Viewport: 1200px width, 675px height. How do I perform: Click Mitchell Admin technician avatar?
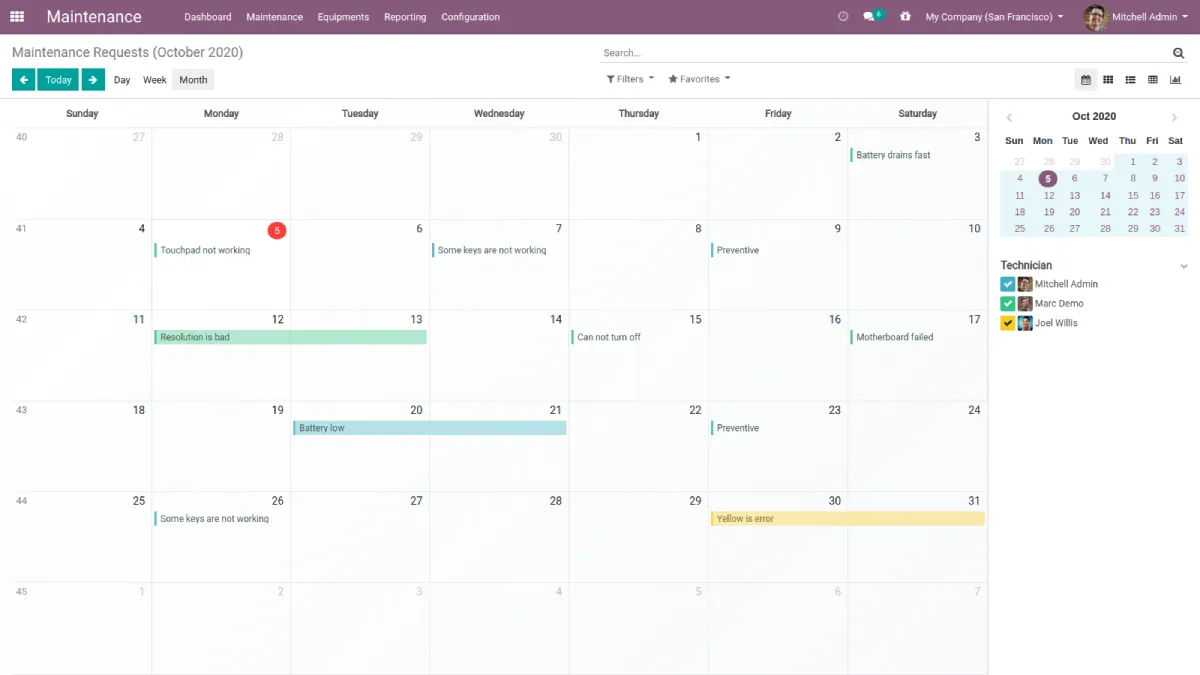tap(1025, 284)
